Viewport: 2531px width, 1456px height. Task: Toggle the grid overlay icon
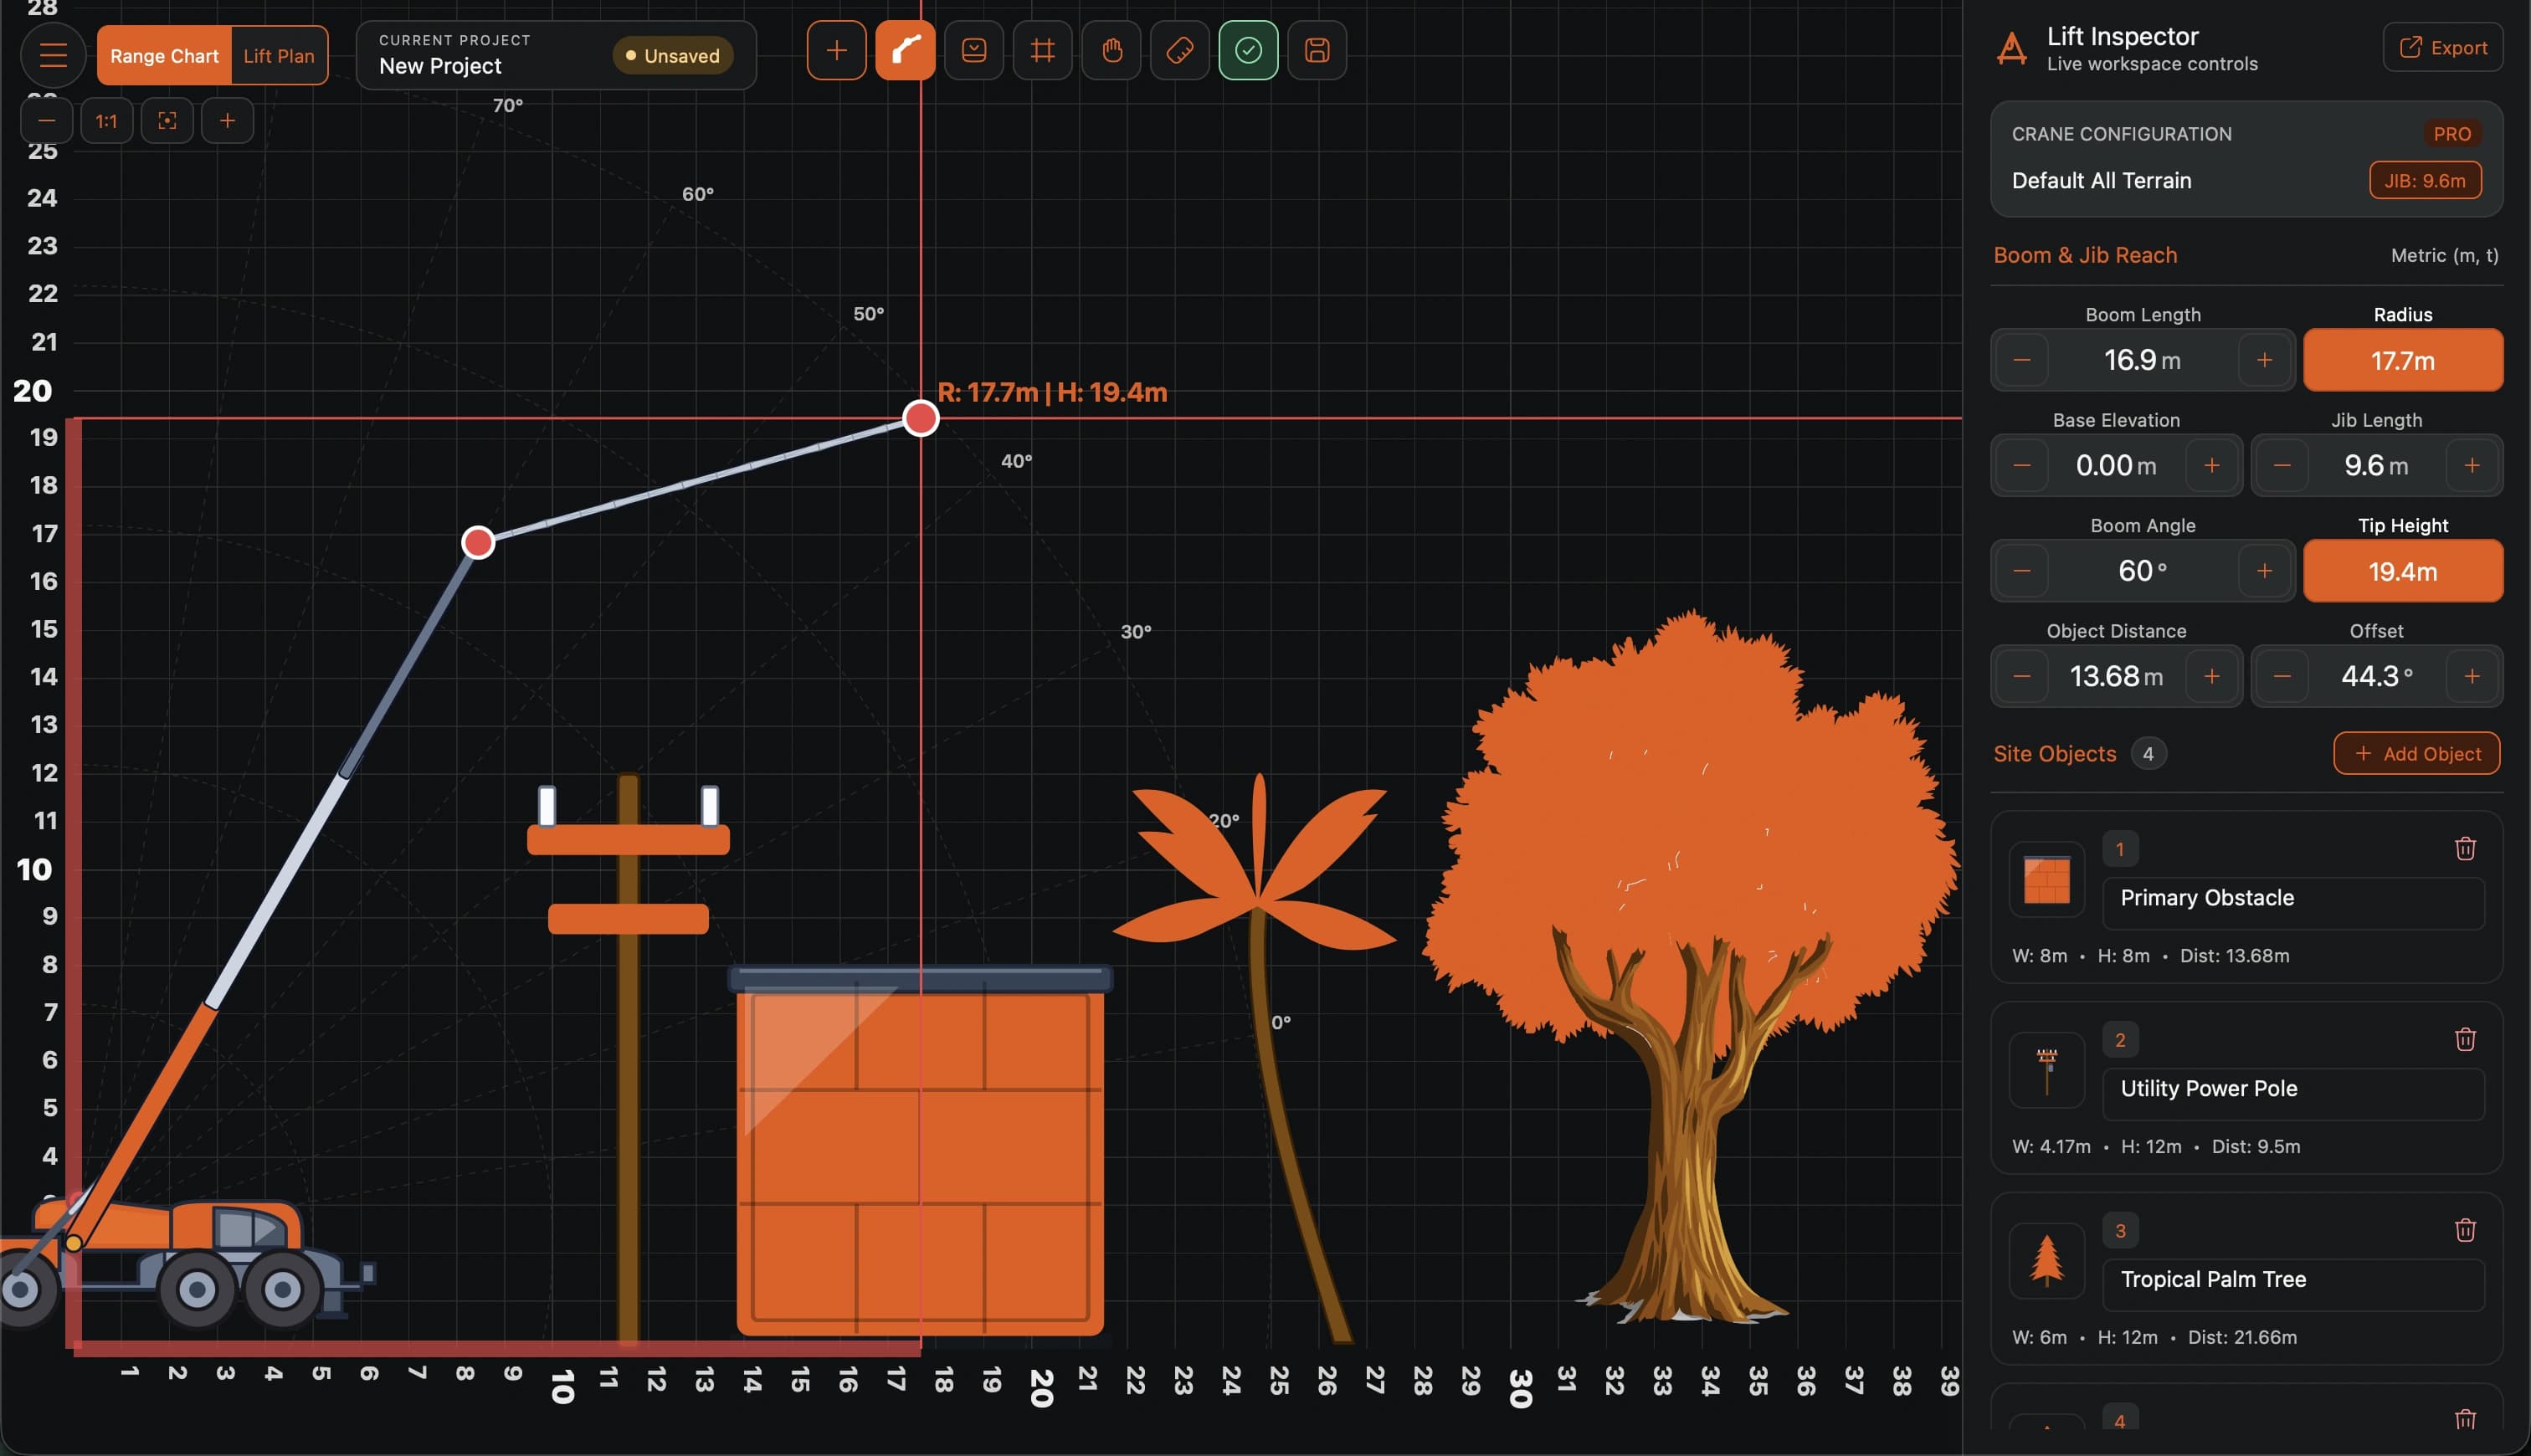(x=1042, y=50)
